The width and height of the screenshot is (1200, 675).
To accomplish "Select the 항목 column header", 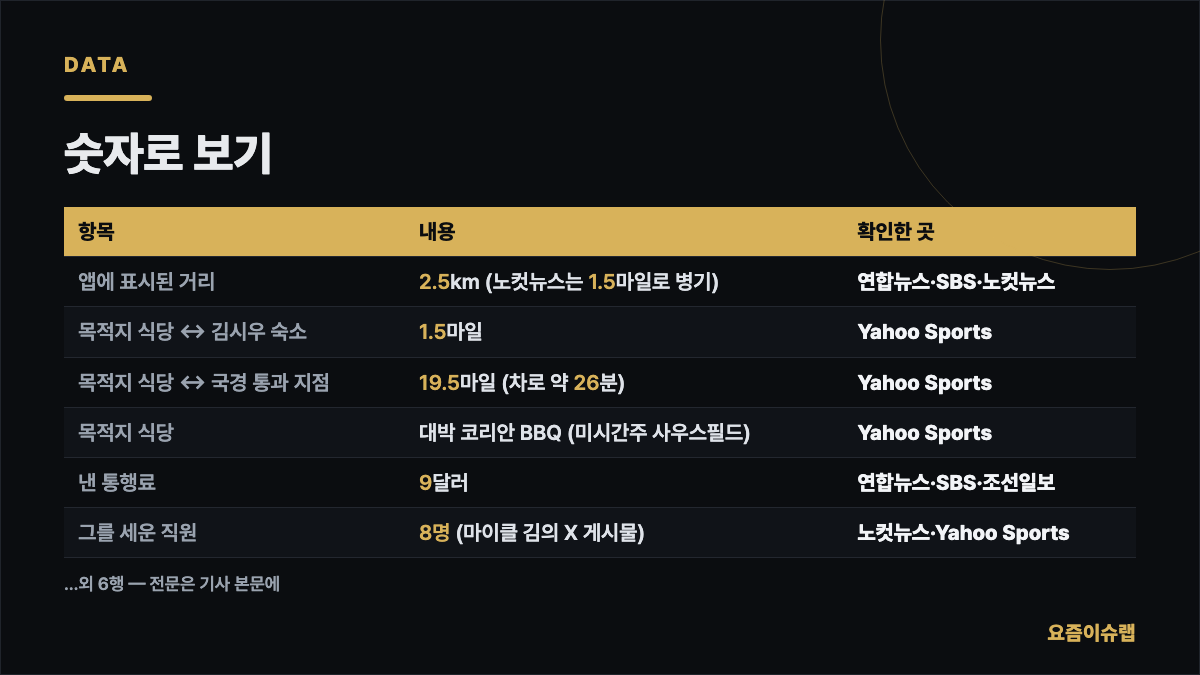I will 96,232.
